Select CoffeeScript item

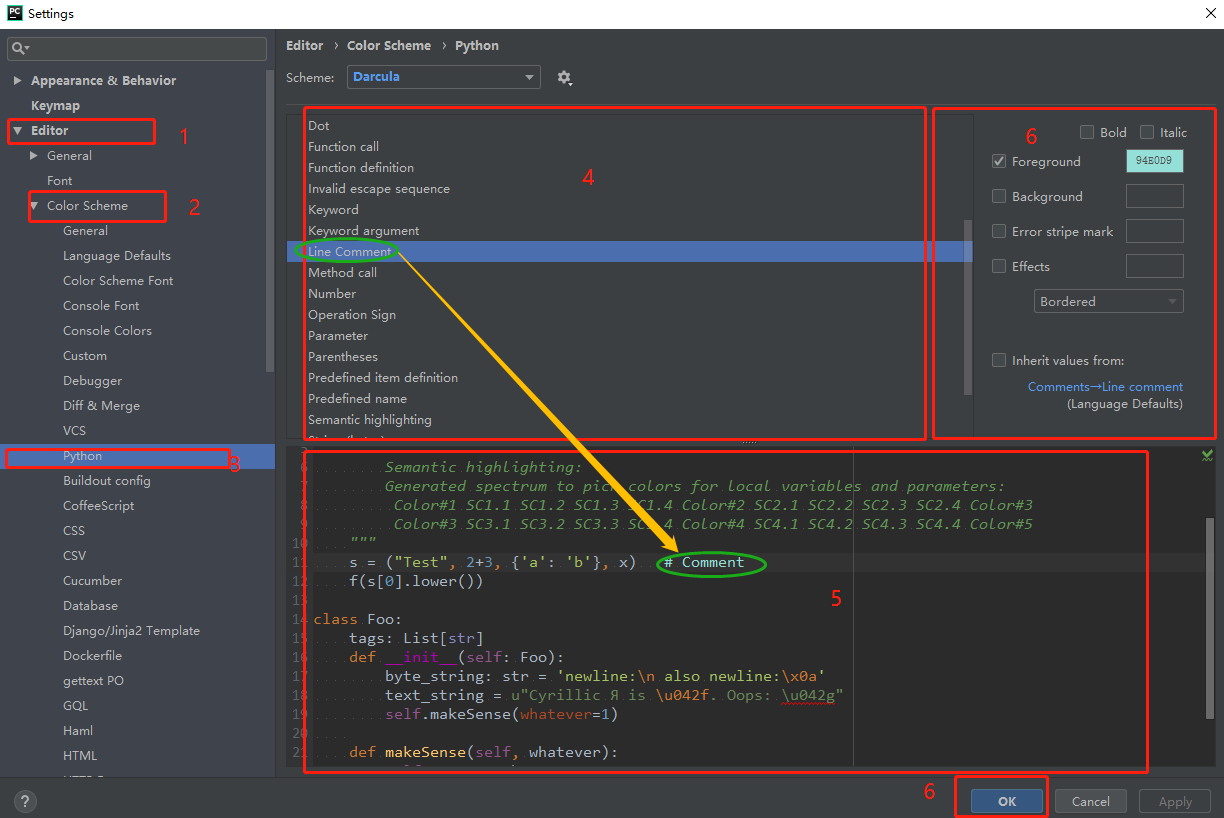(x=98, y=505)
